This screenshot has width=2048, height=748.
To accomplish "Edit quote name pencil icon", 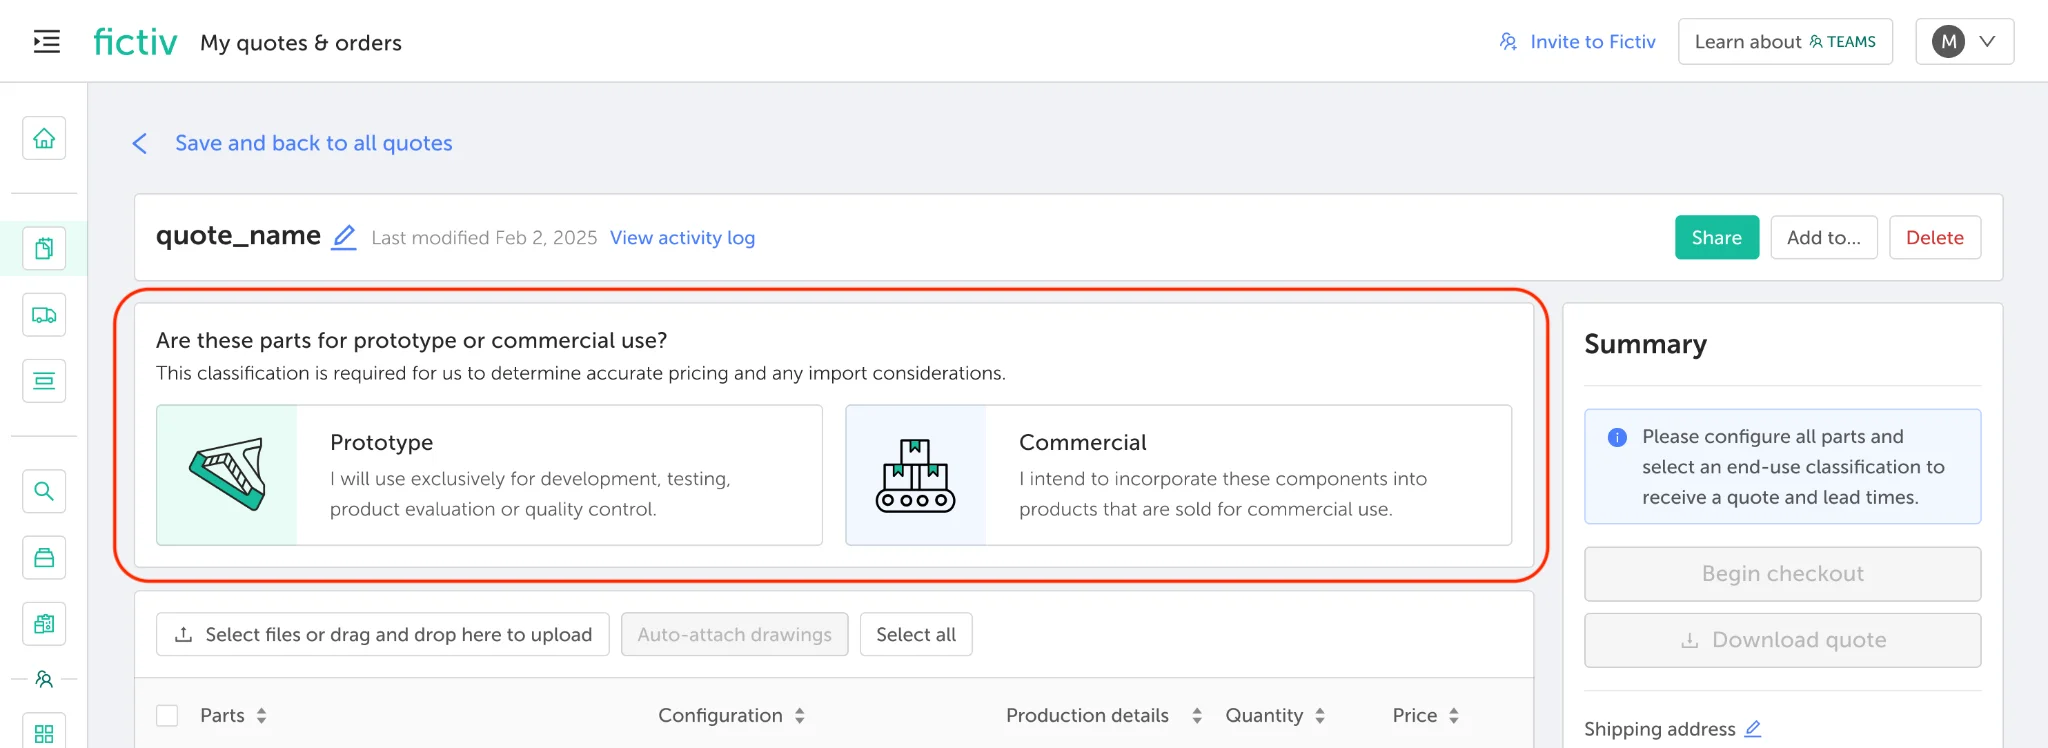I will point(344,237).
